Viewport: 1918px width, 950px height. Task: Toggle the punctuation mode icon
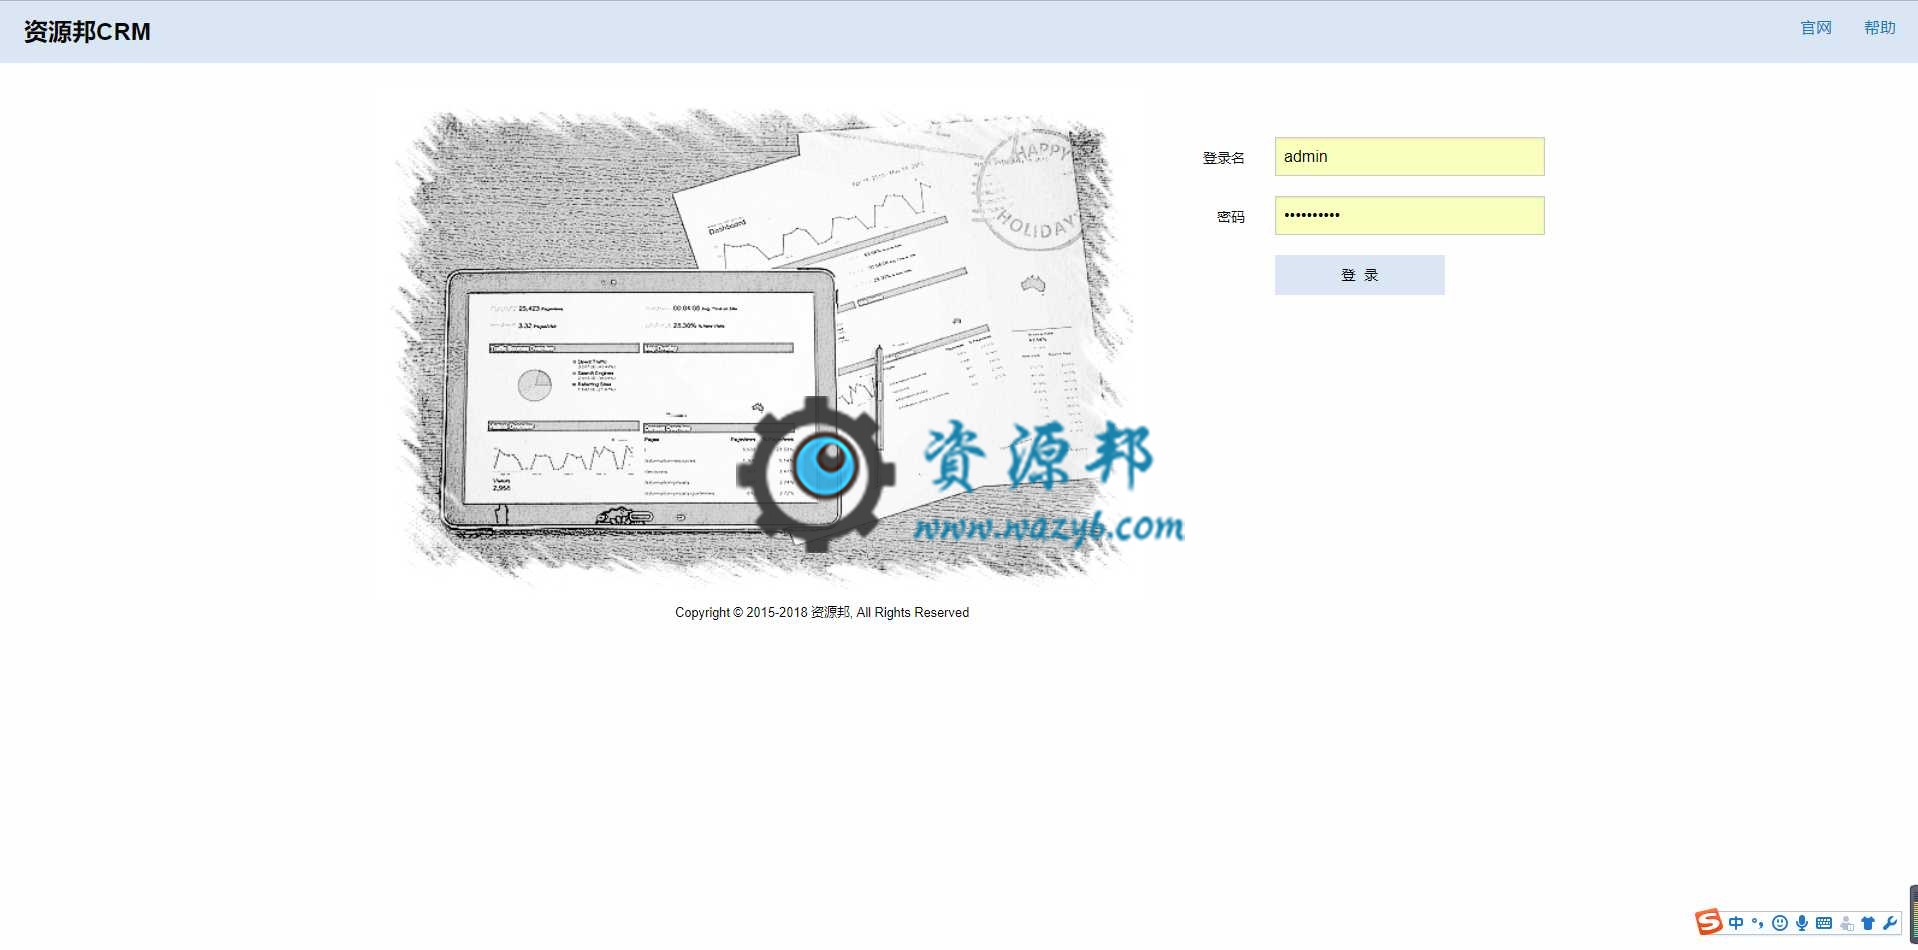1757,923
